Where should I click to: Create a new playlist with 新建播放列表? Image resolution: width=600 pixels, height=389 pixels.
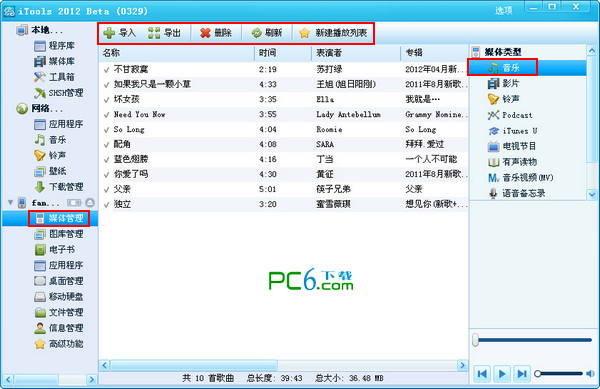tap(333, 33)
